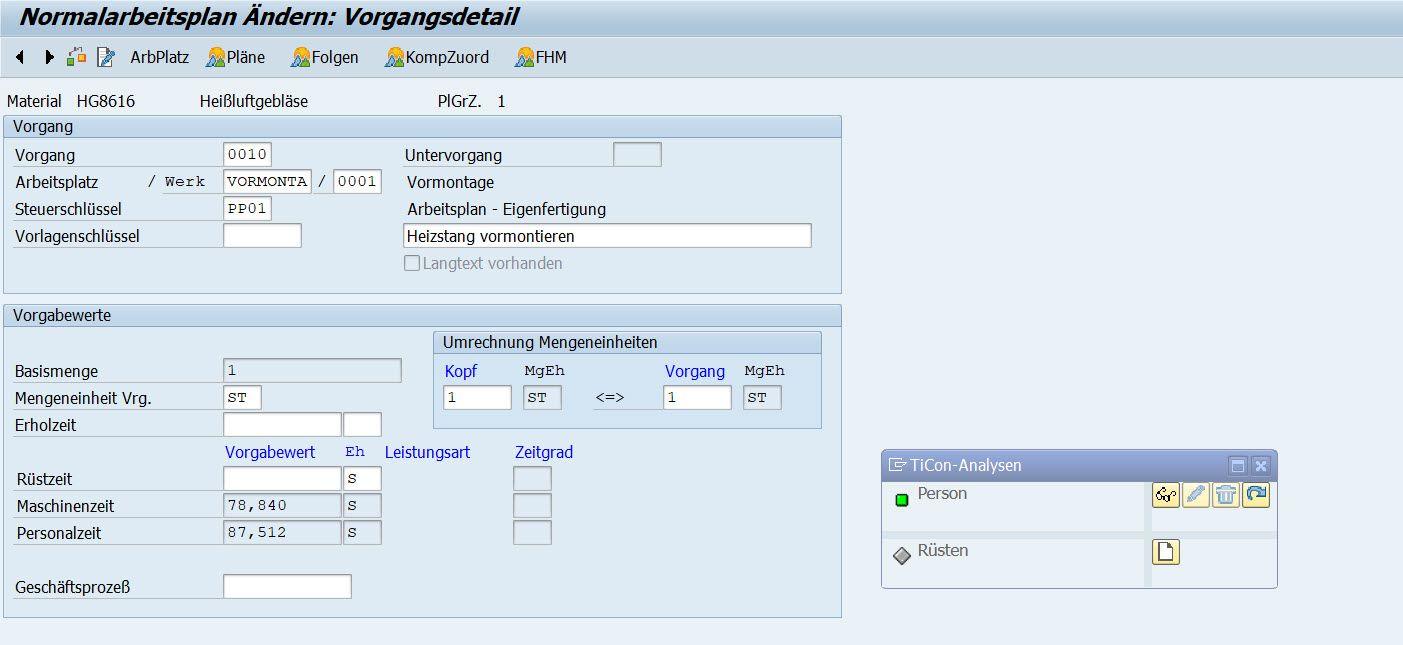
Task: Click the empty Vorlagenschlüssel input field
Action: [x=262, y=236]
